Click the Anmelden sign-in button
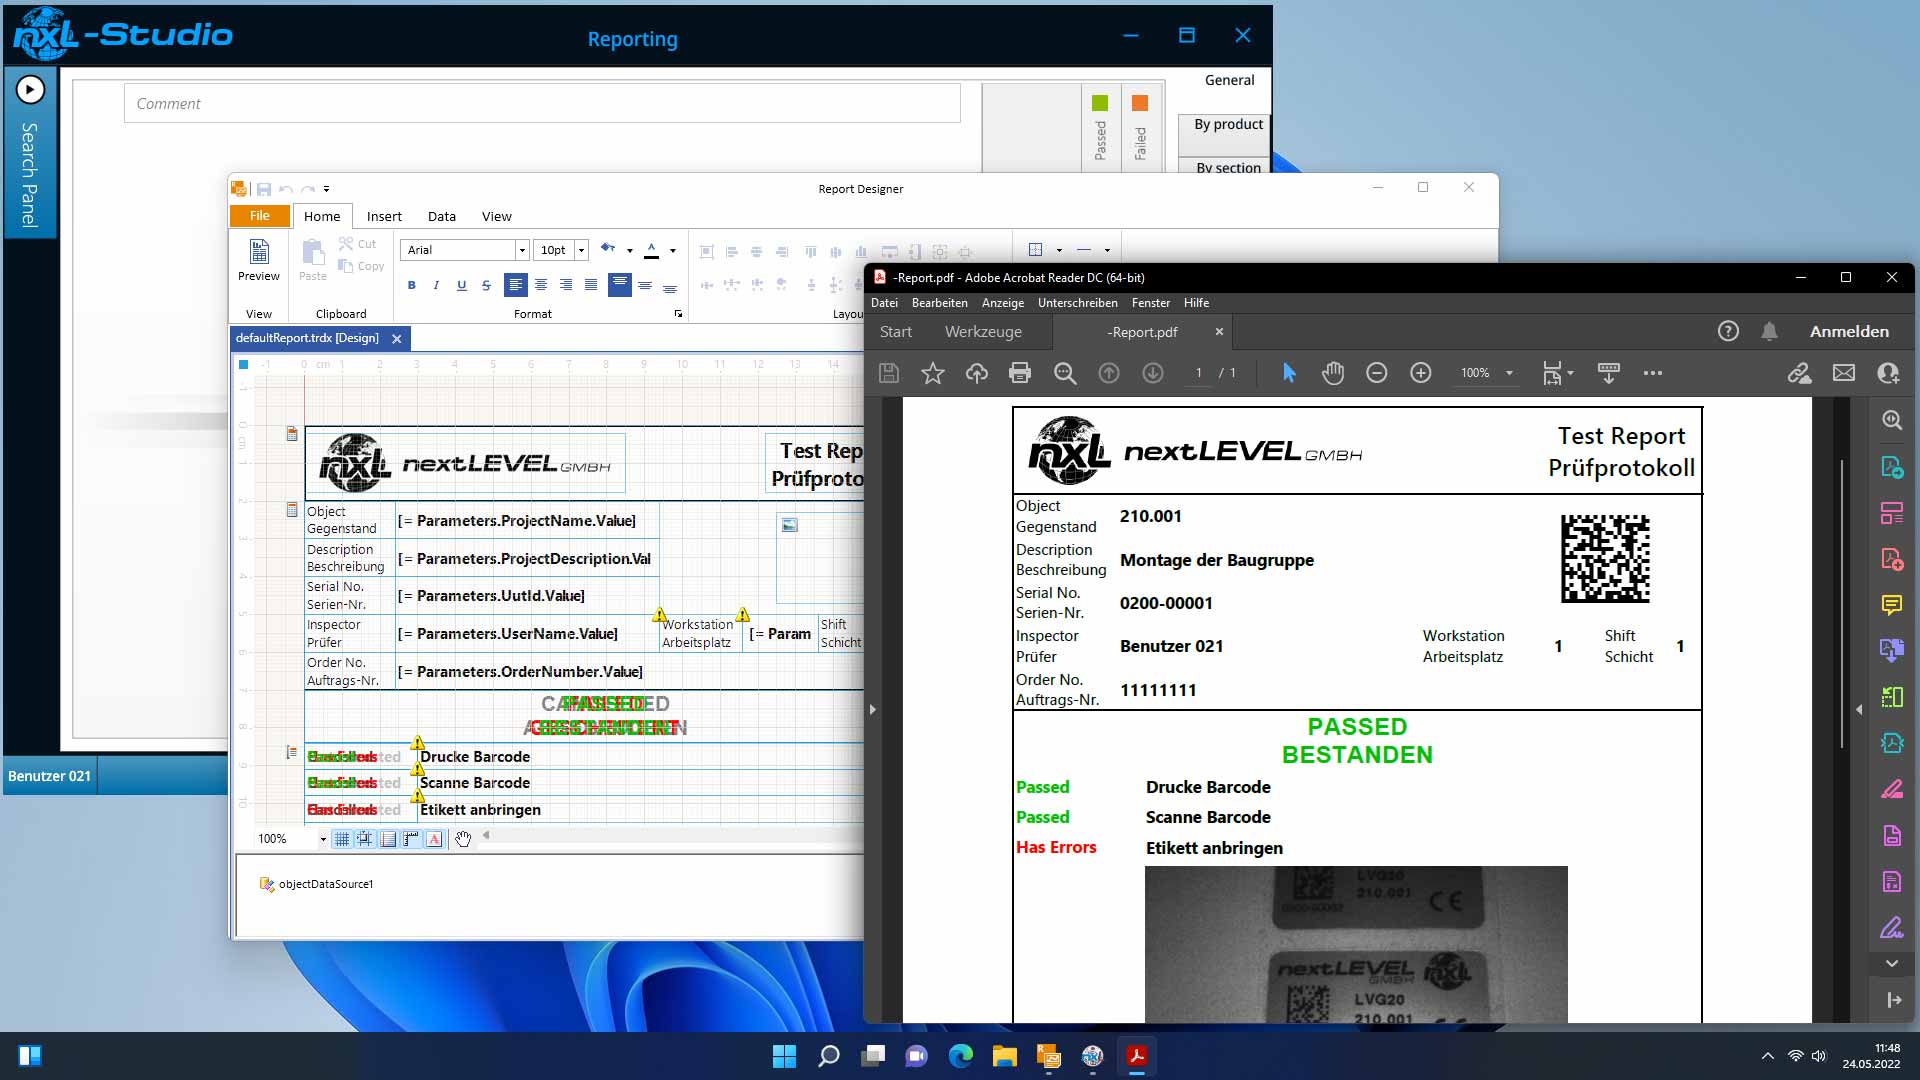 pyautogui.click(x=1849, y=331)
